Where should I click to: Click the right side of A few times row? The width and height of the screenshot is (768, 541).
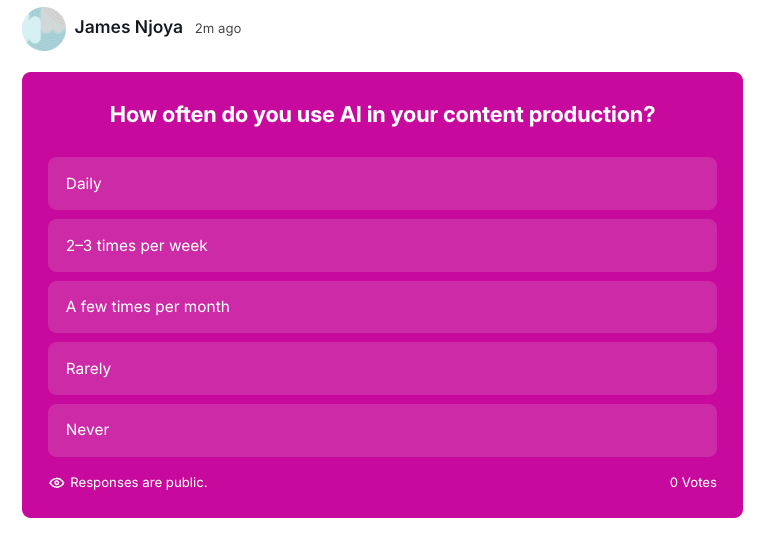690,307
